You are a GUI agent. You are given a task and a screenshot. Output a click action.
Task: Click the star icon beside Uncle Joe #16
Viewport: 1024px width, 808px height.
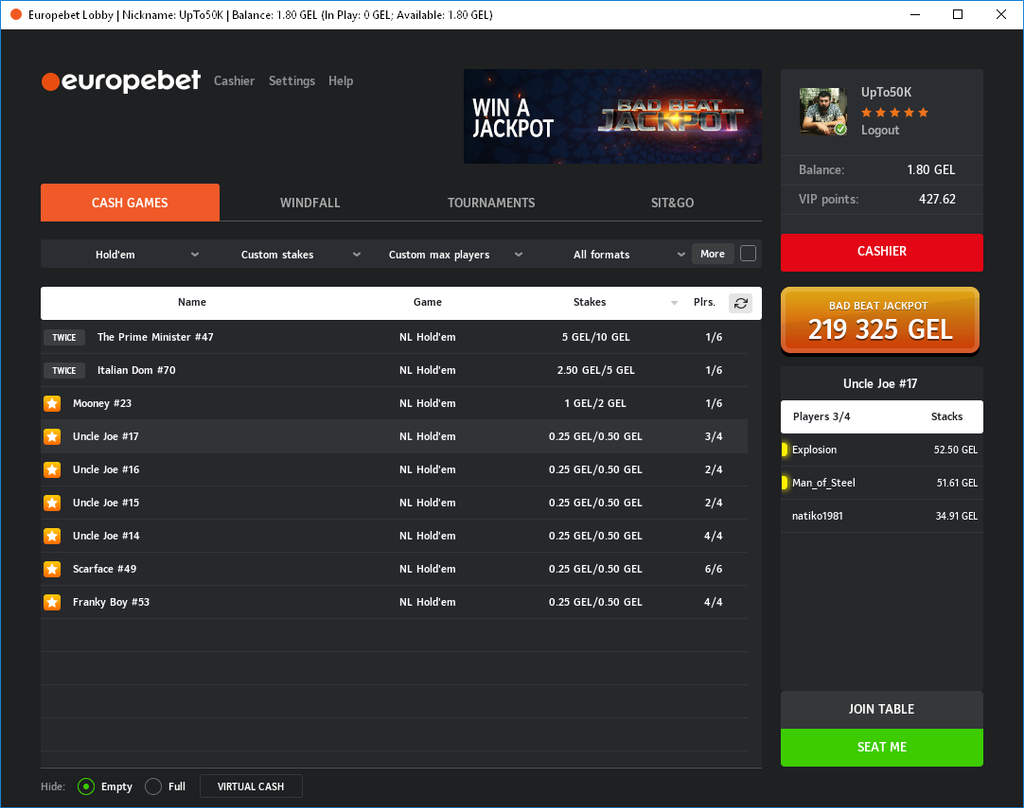pos(52,470)
